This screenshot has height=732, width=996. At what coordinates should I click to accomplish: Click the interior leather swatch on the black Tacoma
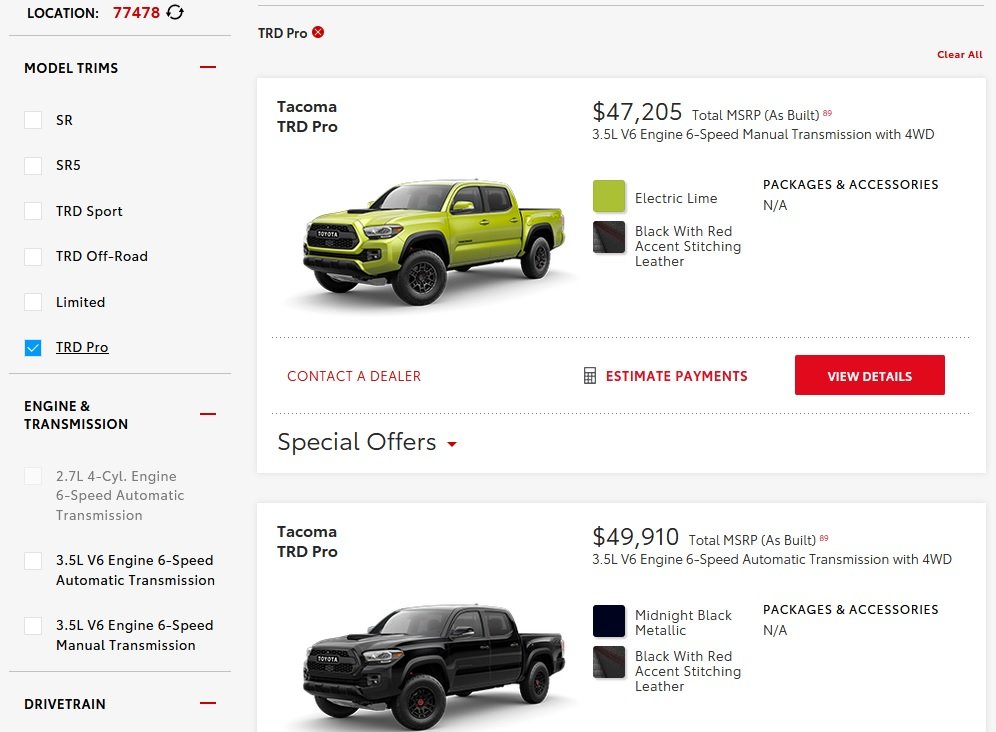point(609,662)
